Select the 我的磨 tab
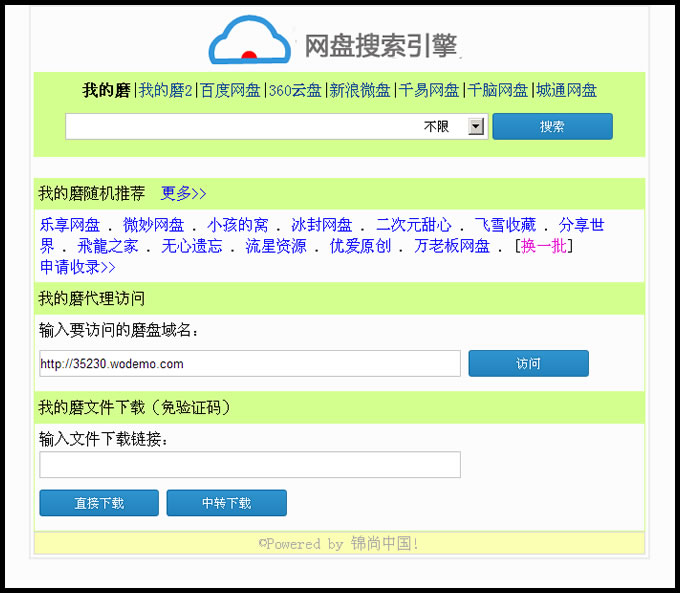680x593 pixels. click(106, 91)
